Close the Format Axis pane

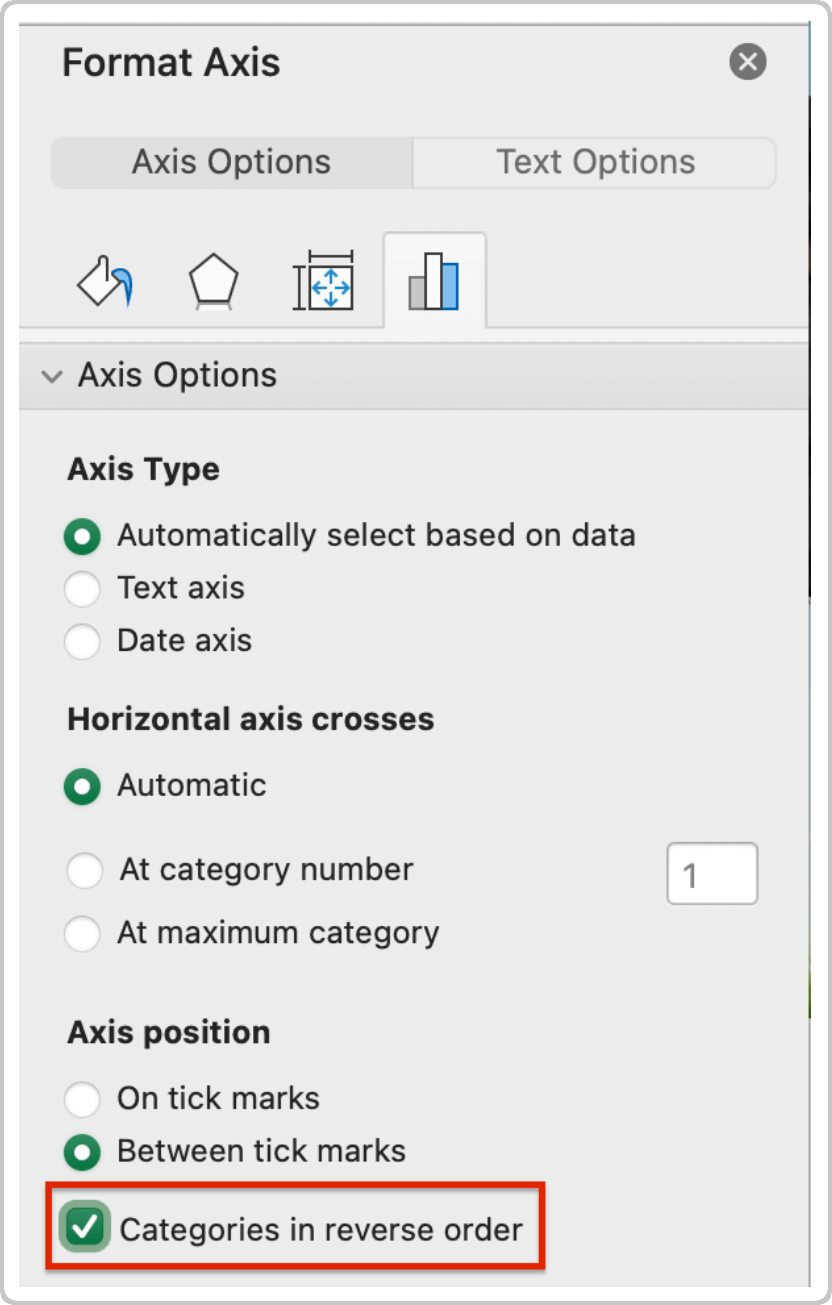(x=747, y=62)
